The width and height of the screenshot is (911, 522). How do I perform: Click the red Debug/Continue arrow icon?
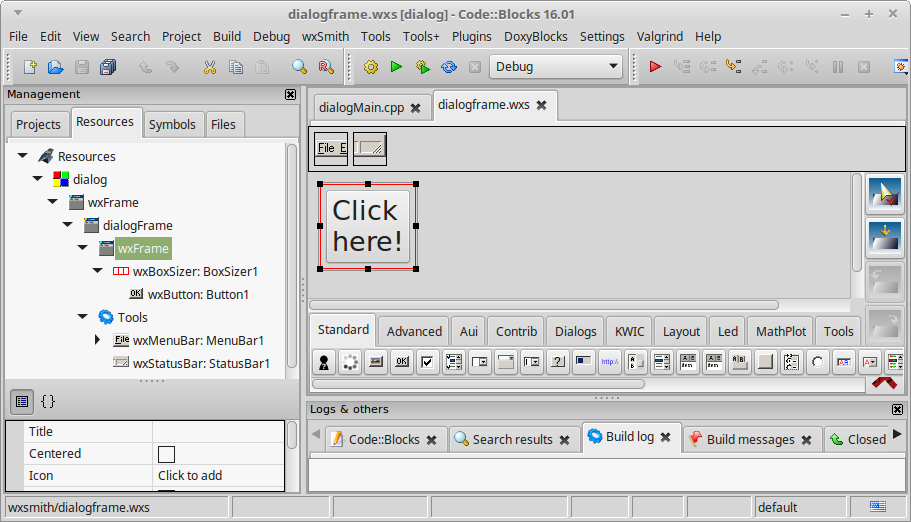(x=655, y=67)
